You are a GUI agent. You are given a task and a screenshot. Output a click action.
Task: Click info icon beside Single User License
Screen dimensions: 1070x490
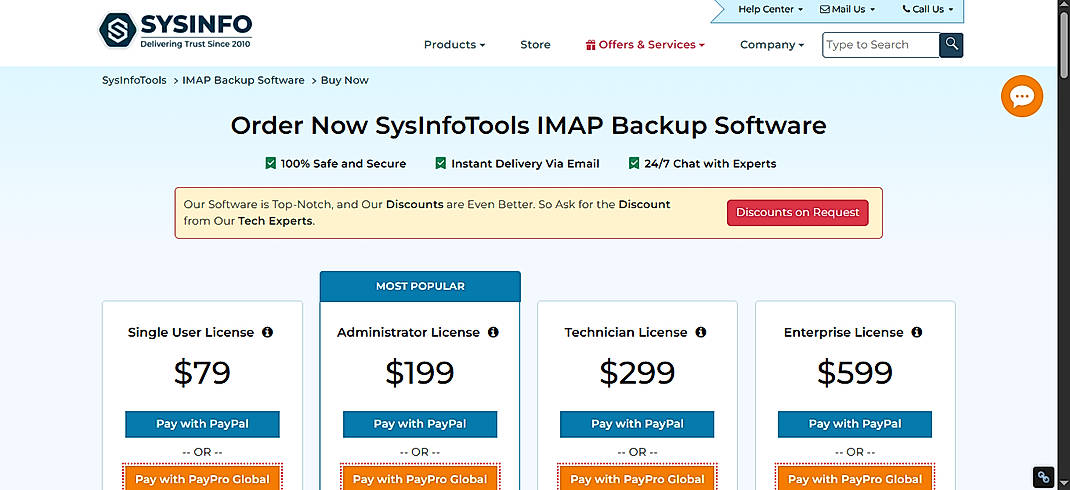pos(268,332)
